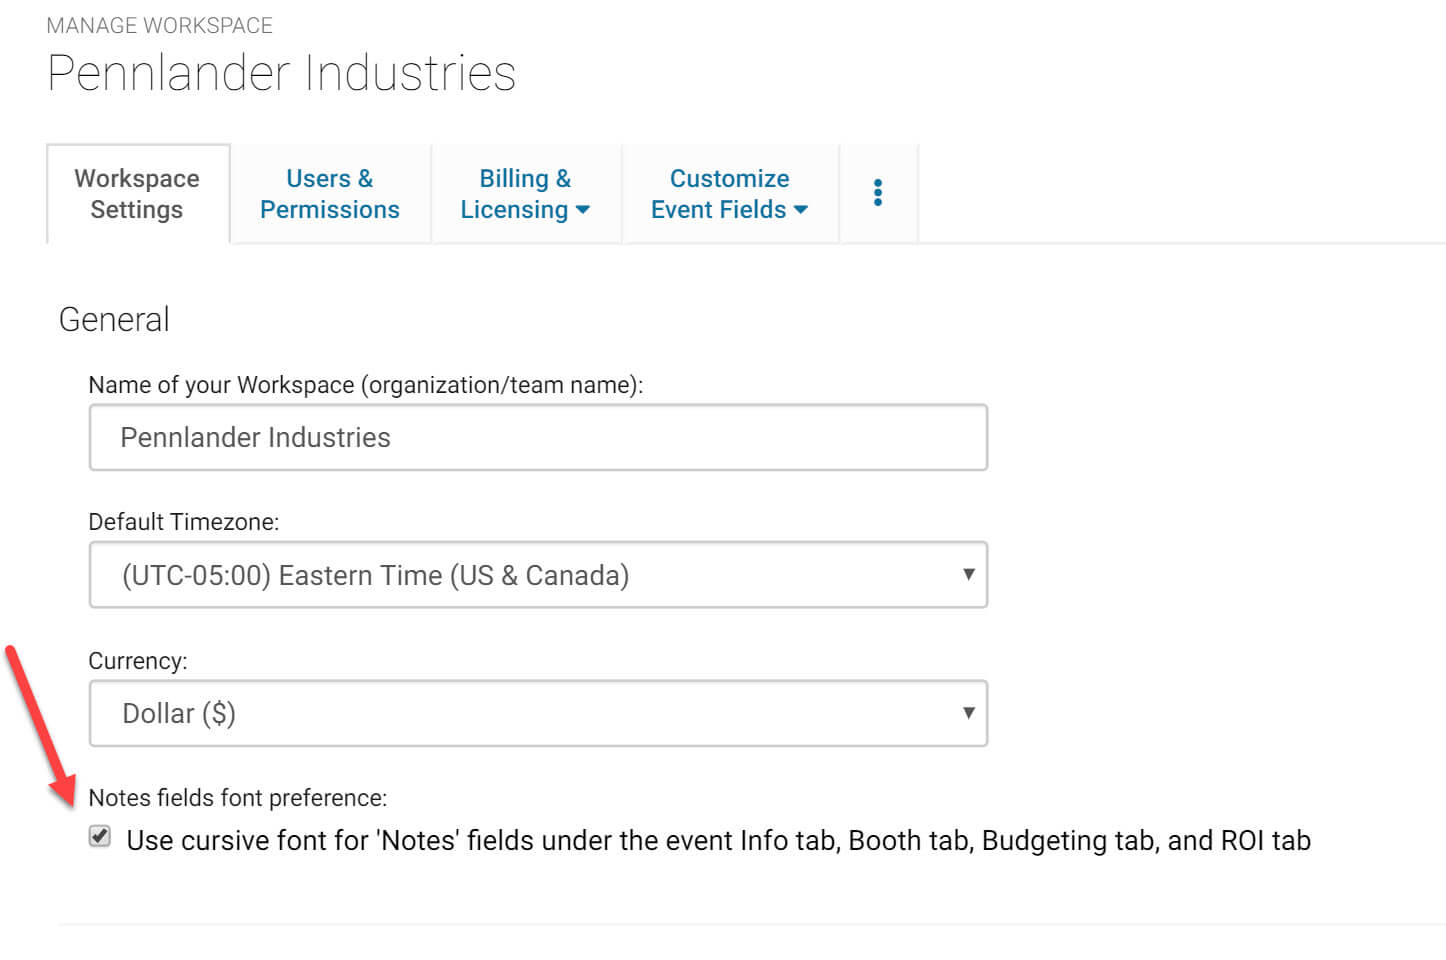Click the 'Name of your Workspace' label
The image size is (1446, 960).
[365, 385]
